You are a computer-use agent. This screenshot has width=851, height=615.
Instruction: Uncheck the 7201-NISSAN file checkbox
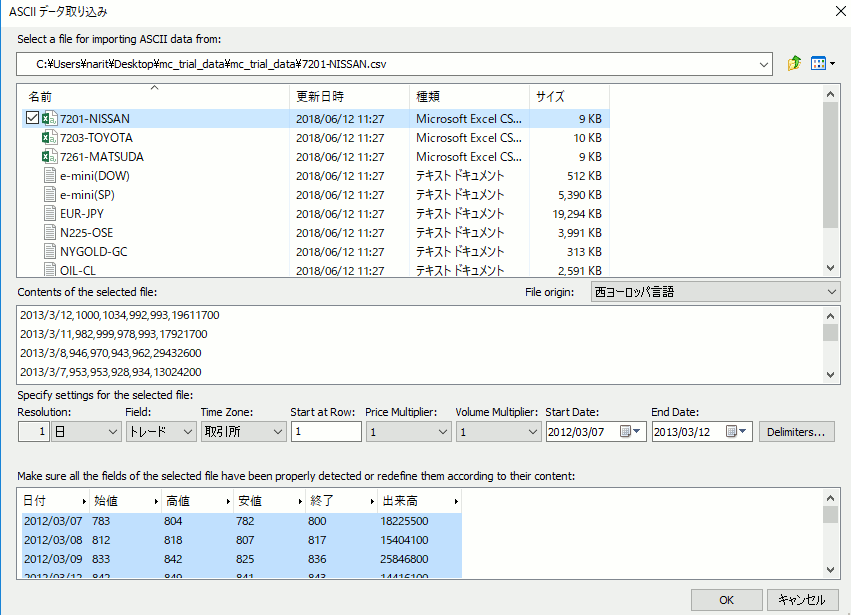pyautogui.click(x=32, y=119)
